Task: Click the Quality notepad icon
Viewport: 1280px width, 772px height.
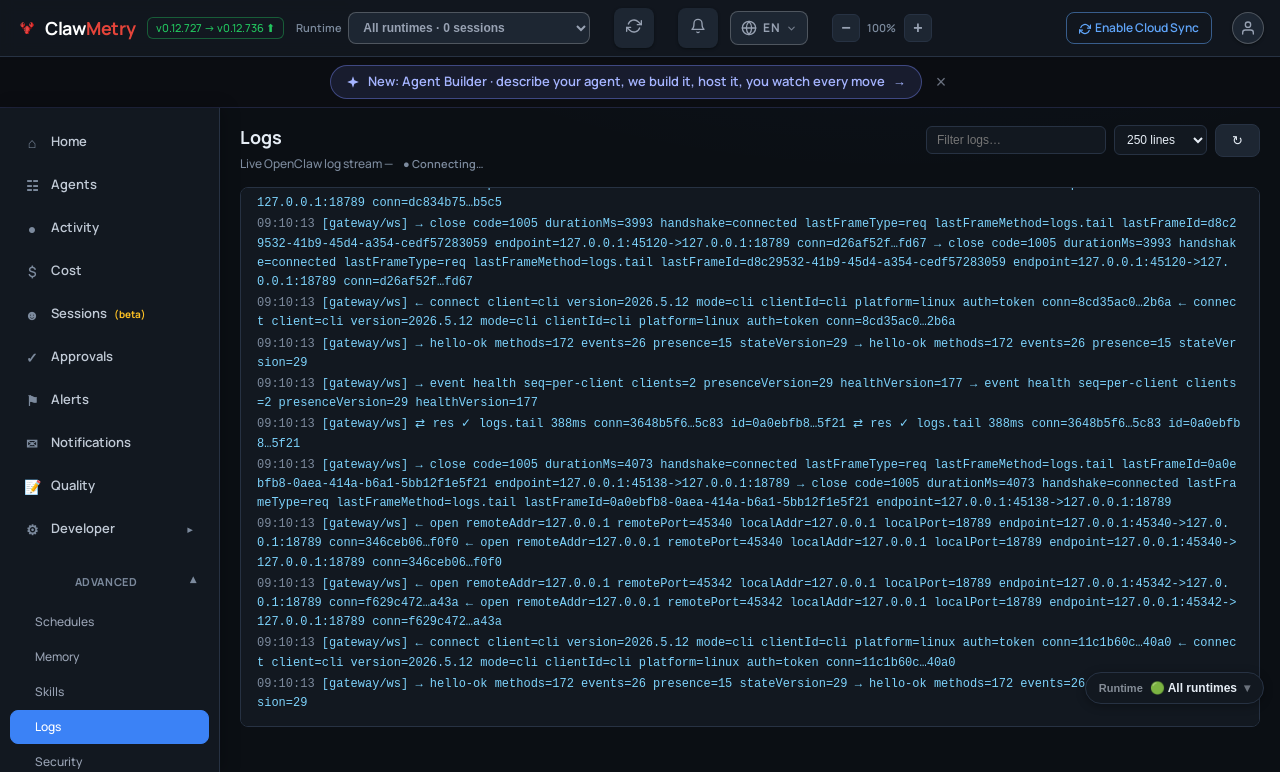Action: (32, 486)
